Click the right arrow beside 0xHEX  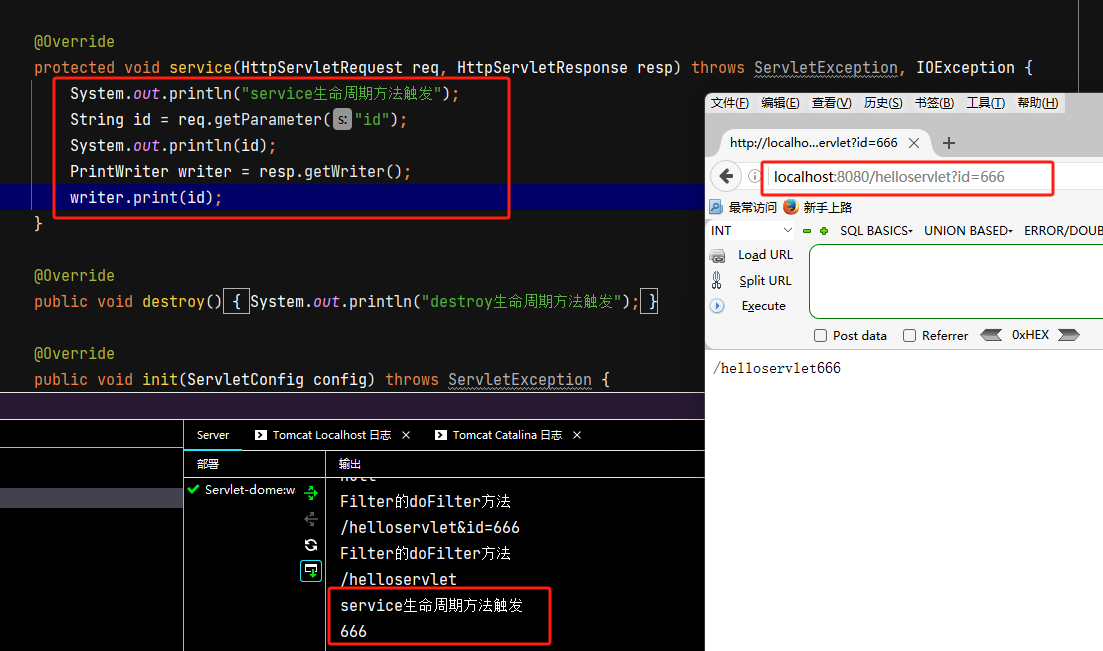[x=1068, y=335]
